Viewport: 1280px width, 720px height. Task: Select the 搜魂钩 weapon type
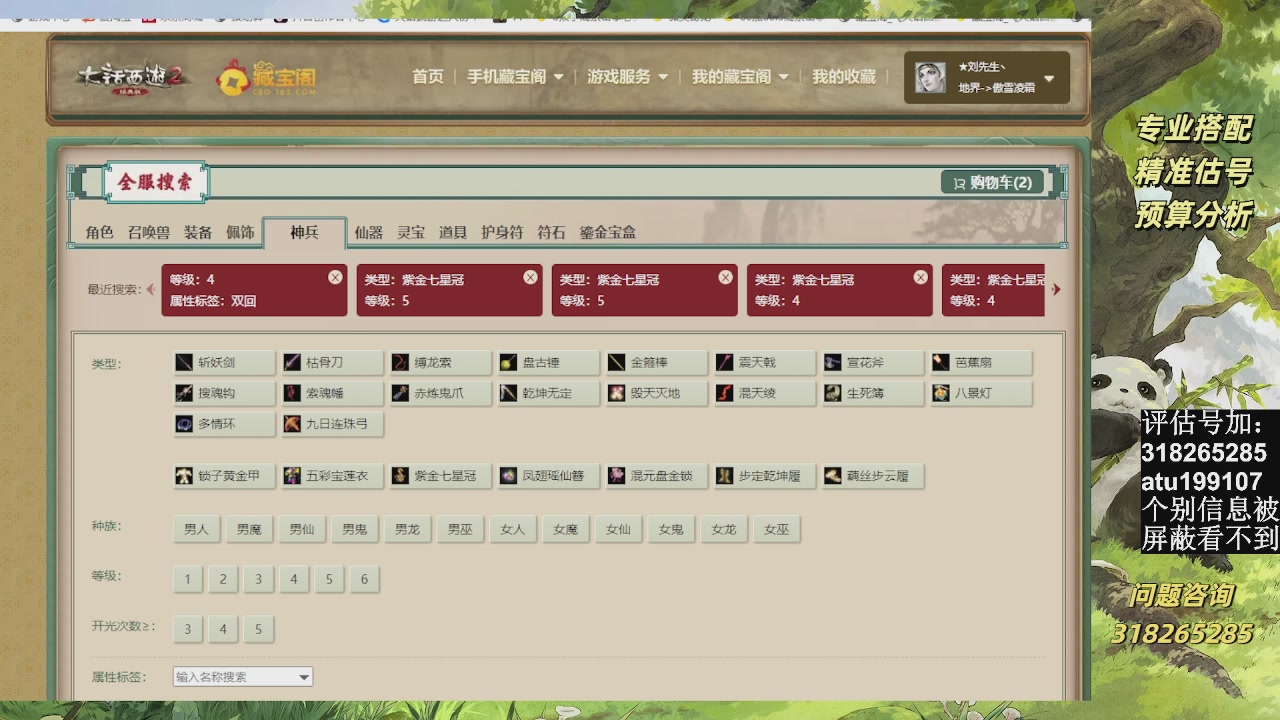pyautogui.click(x=224, y=393)
